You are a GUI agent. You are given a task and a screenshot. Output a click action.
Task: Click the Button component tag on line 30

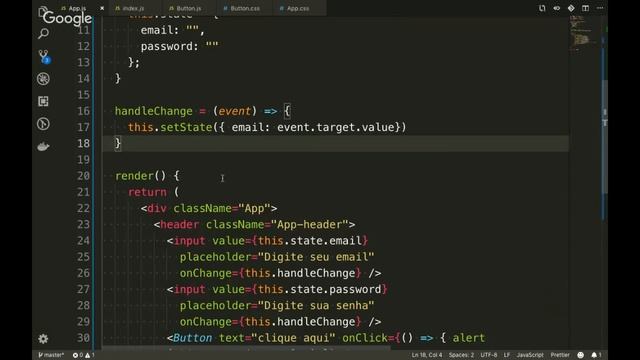193,338
